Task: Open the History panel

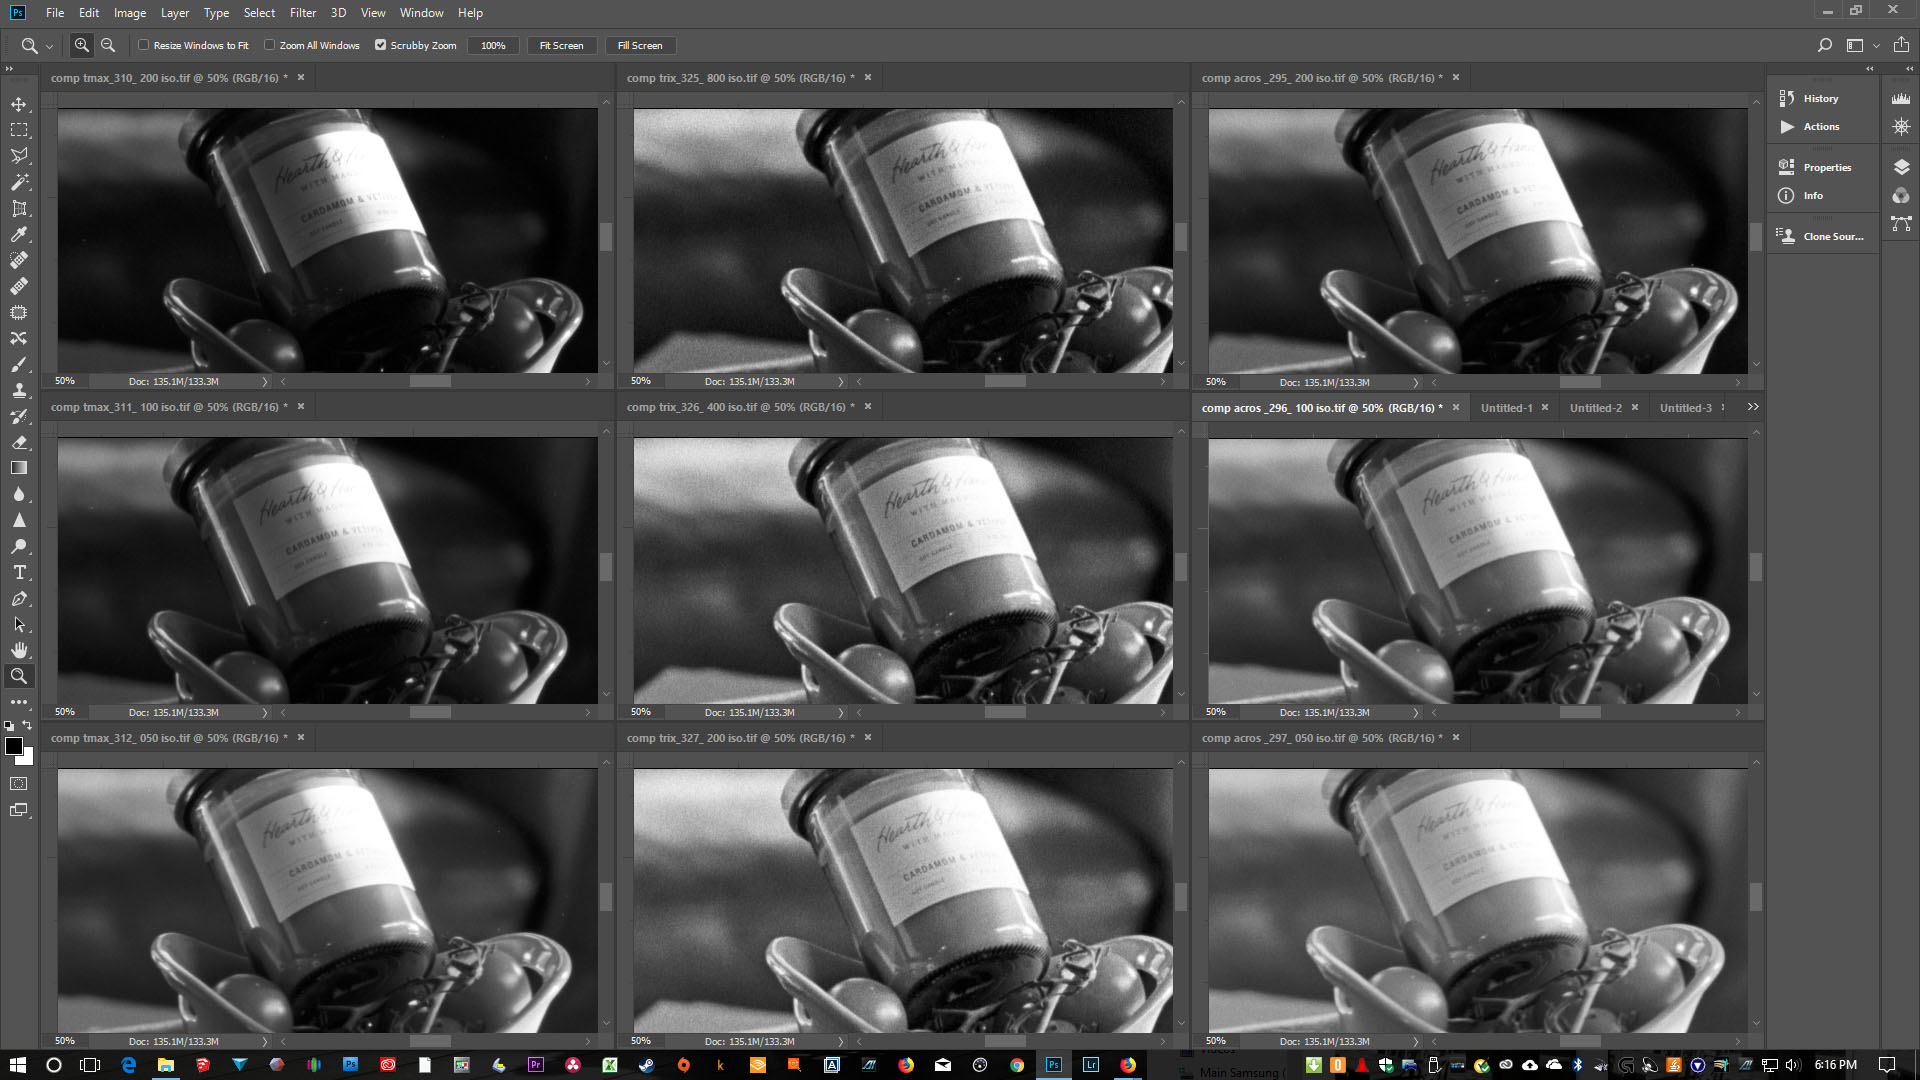Action: pyautogui.click(x=1820, y=98)
